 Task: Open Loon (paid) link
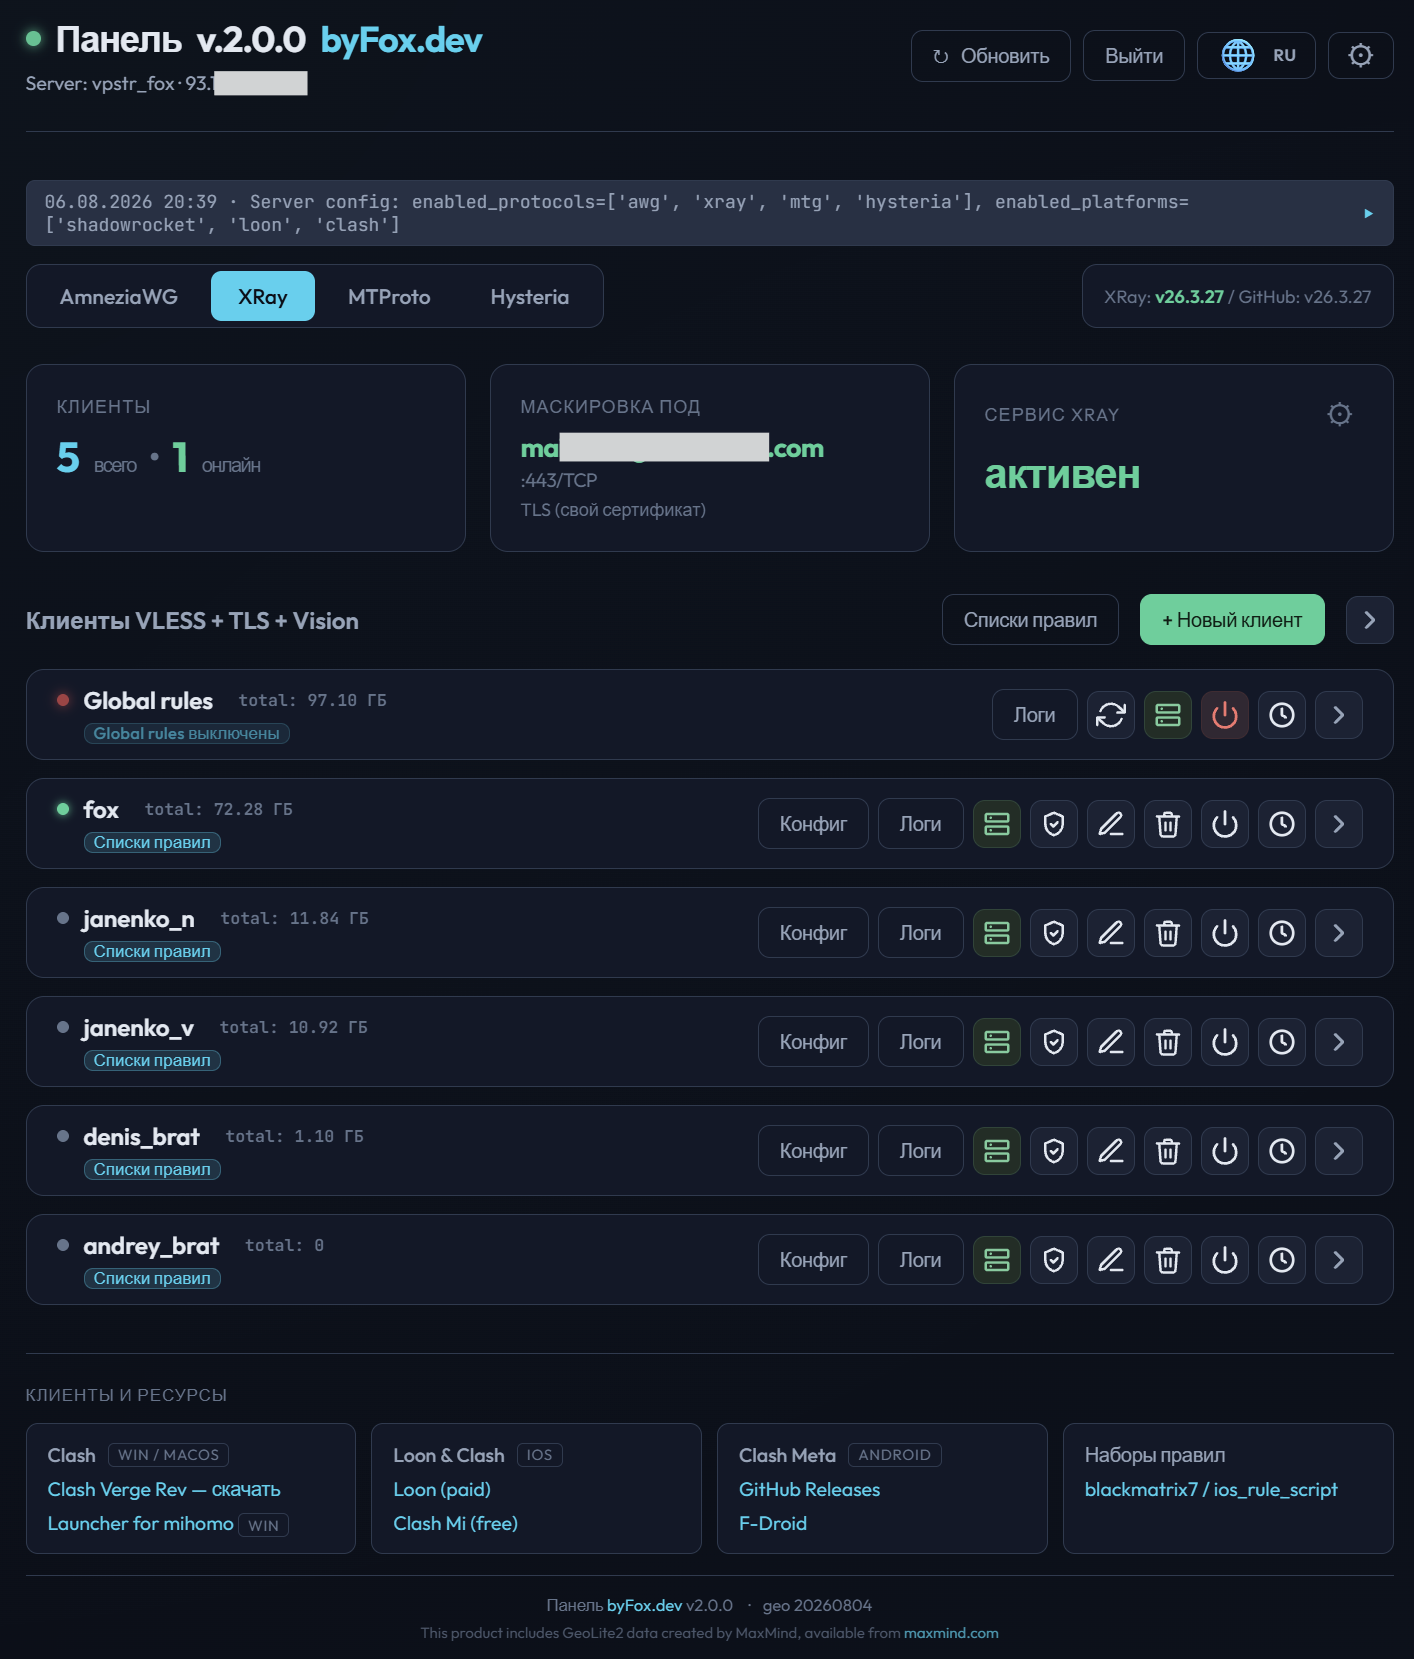point(442,1489)
